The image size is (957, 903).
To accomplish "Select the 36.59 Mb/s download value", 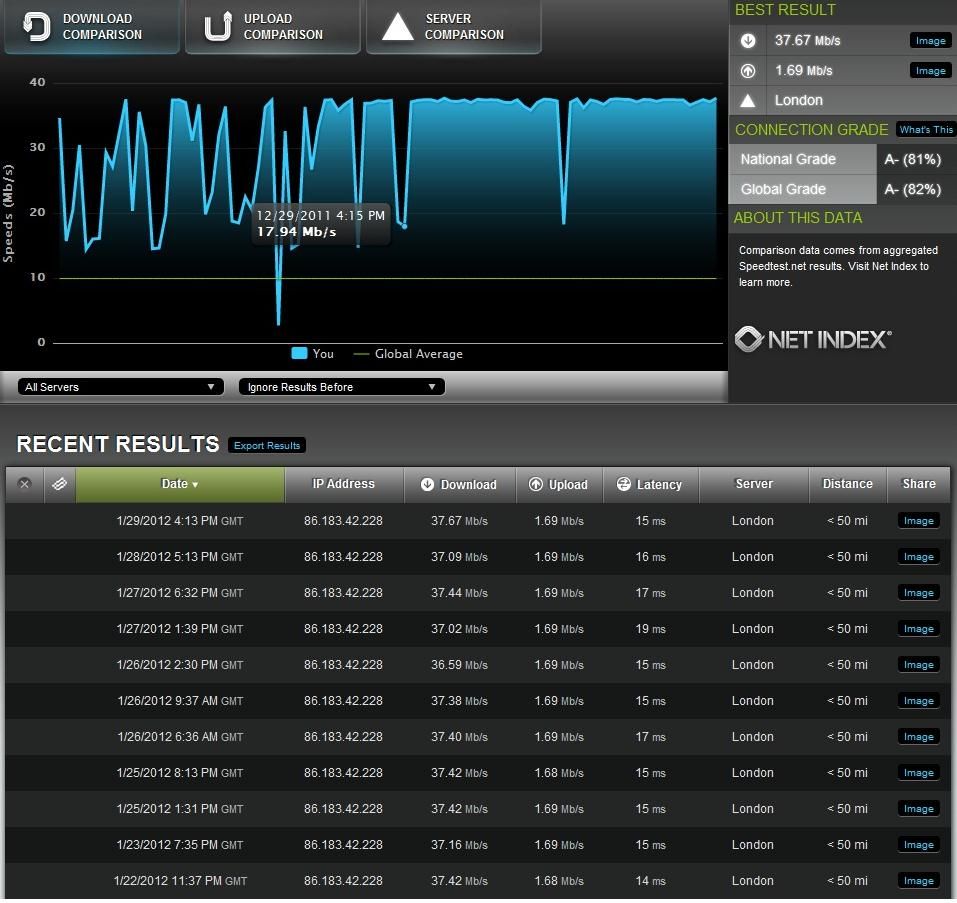I will pos(460,665).
